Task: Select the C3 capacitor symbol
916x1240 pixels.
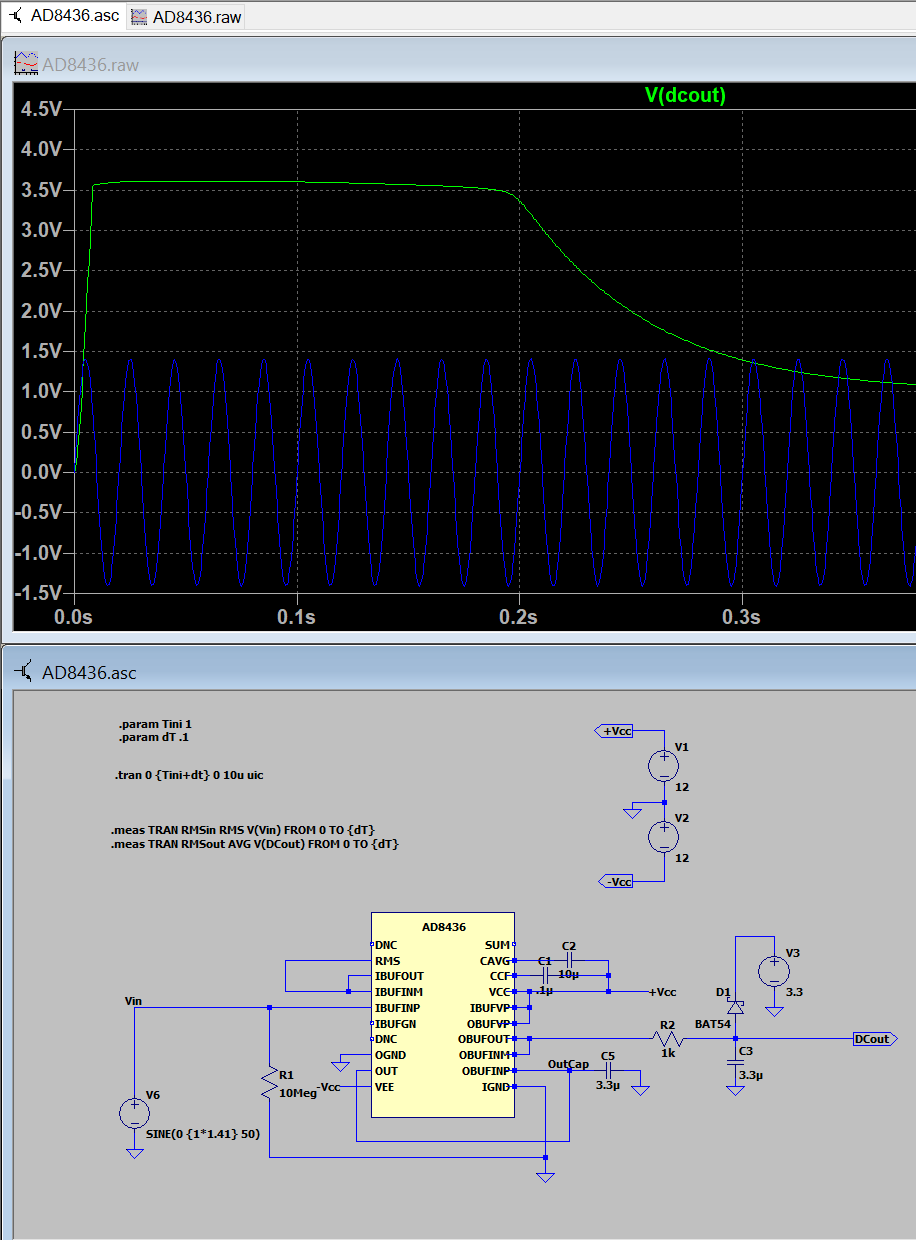Action: (x=735, y=1063)
